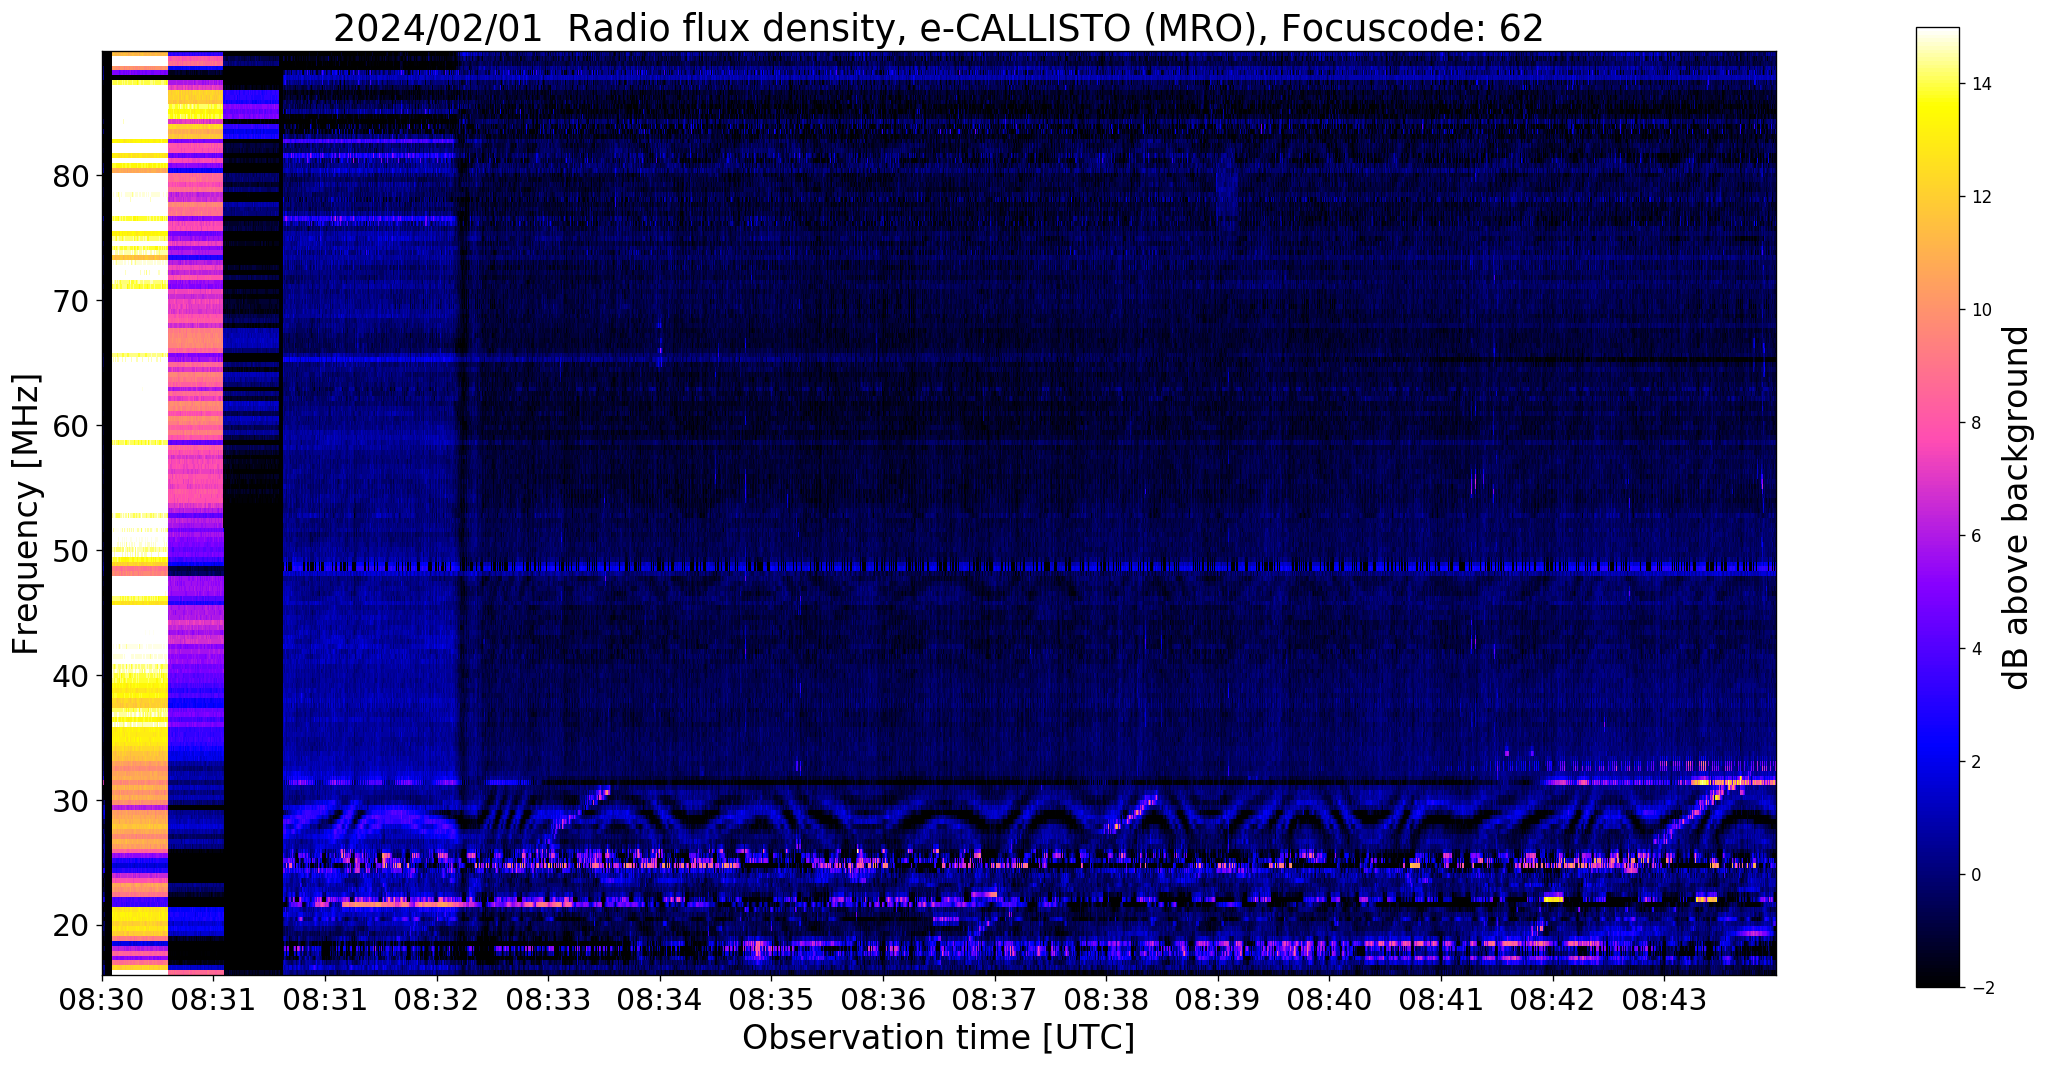Click the time axis tick label 08:39
The image size is (2047, 1067).
click(1218, 999)
